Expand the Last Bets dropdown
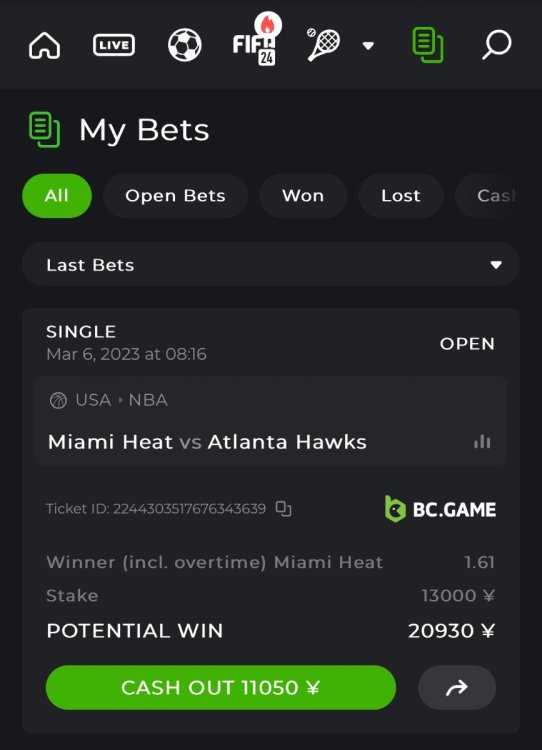Screen dimensions: 542x750 pyautogui.click(x=271, y=265)
